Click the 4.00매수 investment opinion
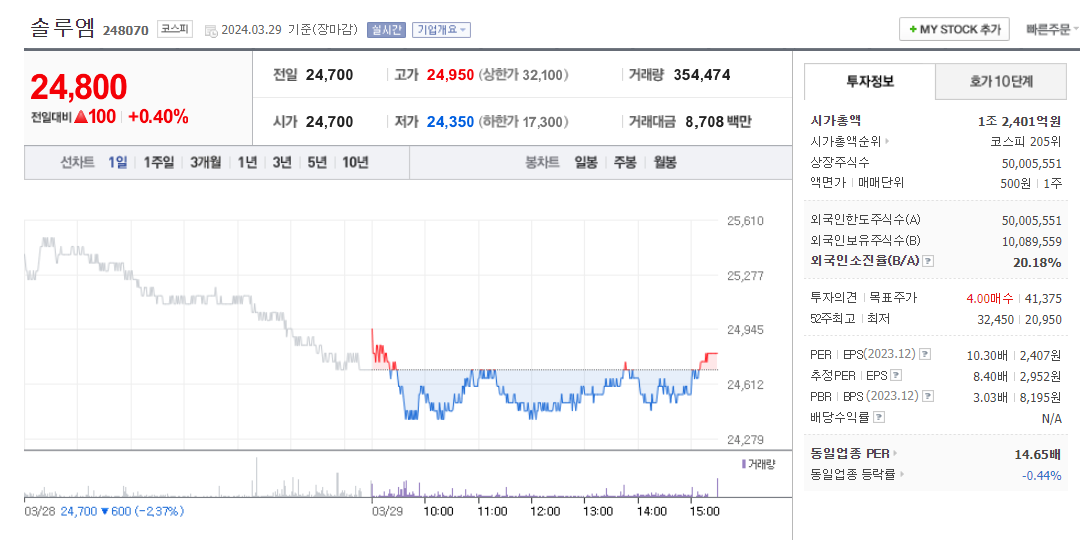Screen dimensions: 1084x540 [990, 299]
